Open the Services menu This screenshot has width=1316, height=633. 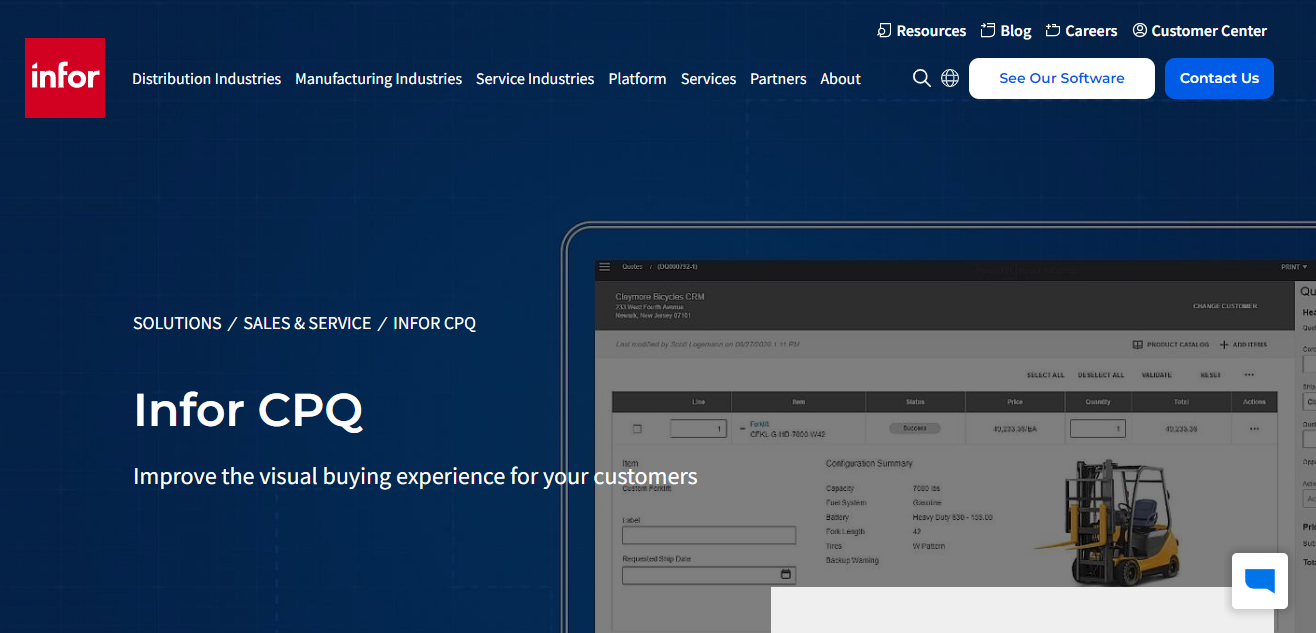point(708,79)
